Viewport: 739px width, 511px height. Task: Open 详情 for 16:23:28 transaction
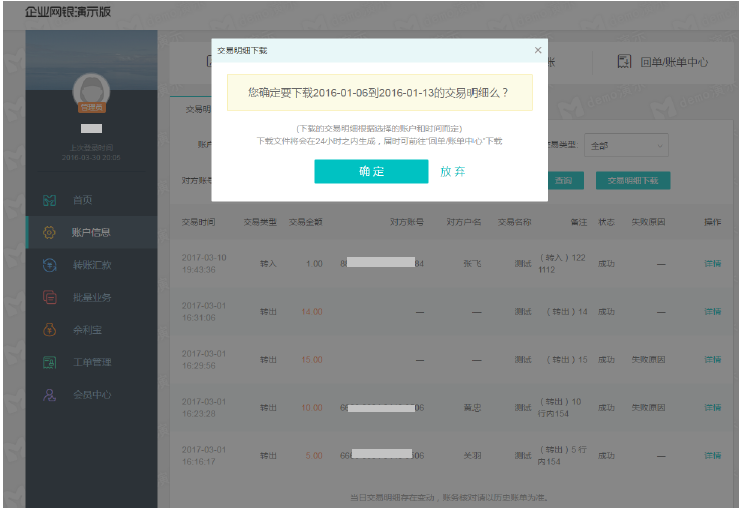(x=712, y=408)
